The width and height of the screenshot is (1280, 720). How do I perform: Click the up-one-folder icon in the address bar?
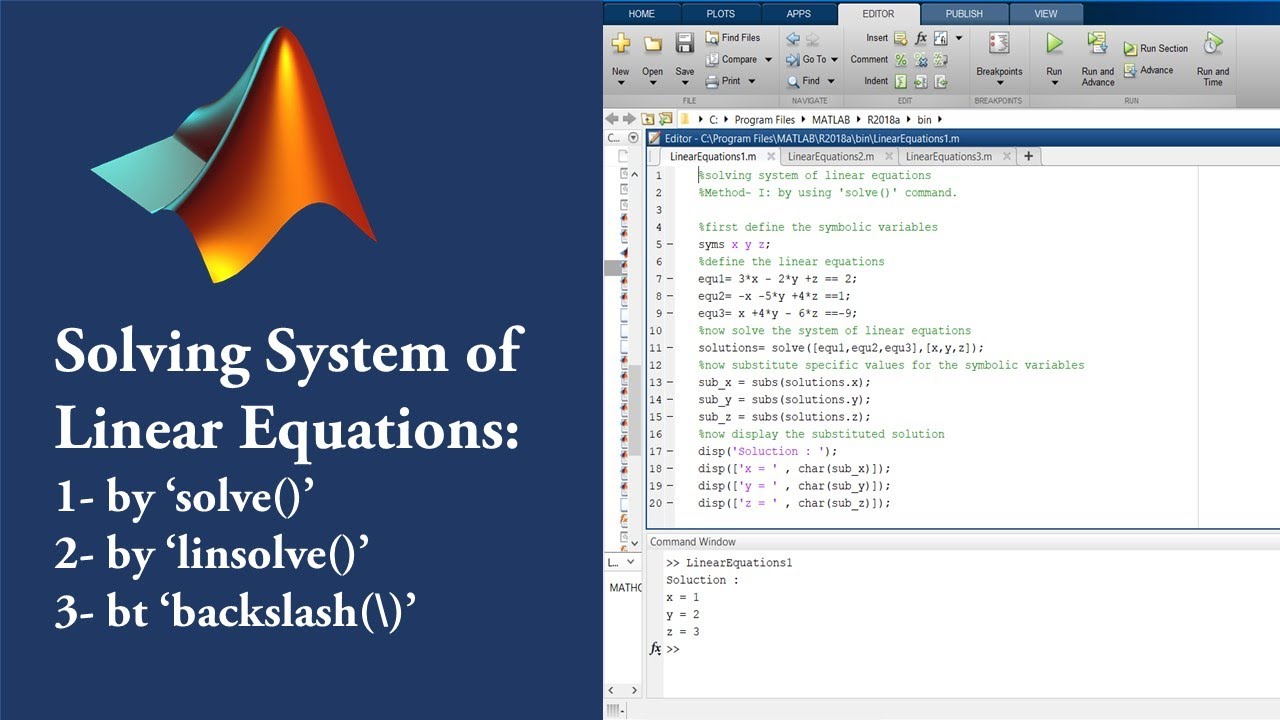(648, 119)
